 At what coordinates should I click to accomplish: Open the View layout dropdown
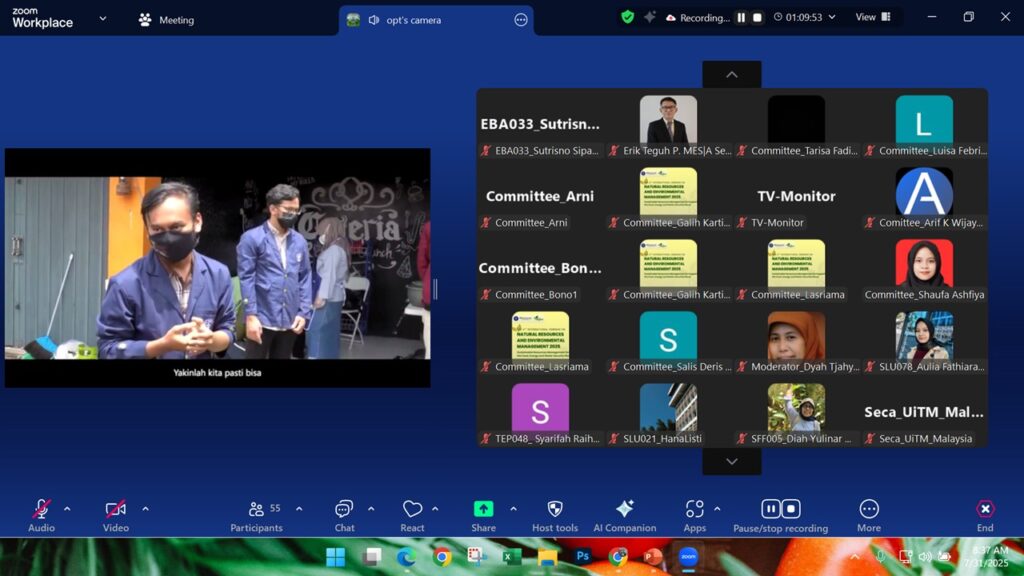point(871,18)
